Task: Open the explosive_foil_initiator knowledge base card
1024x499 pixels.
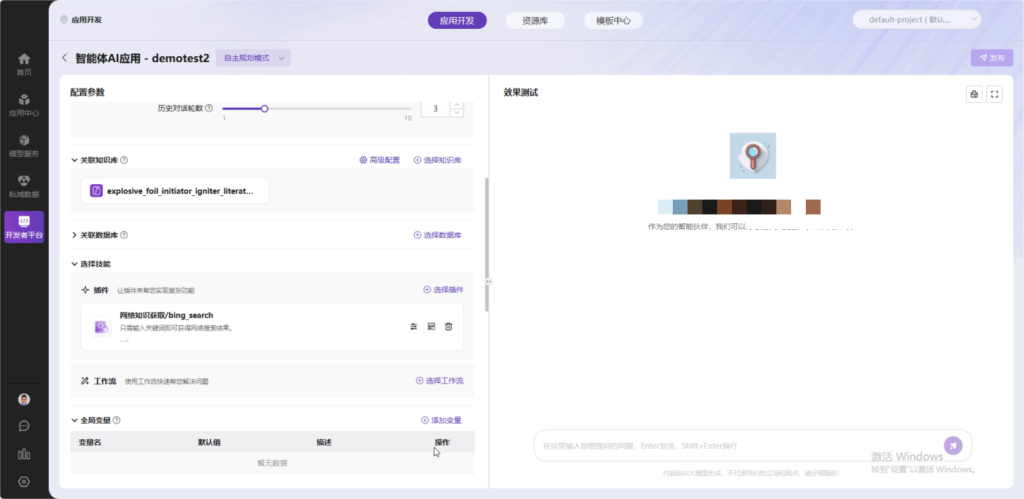Action: click(175, 191)
